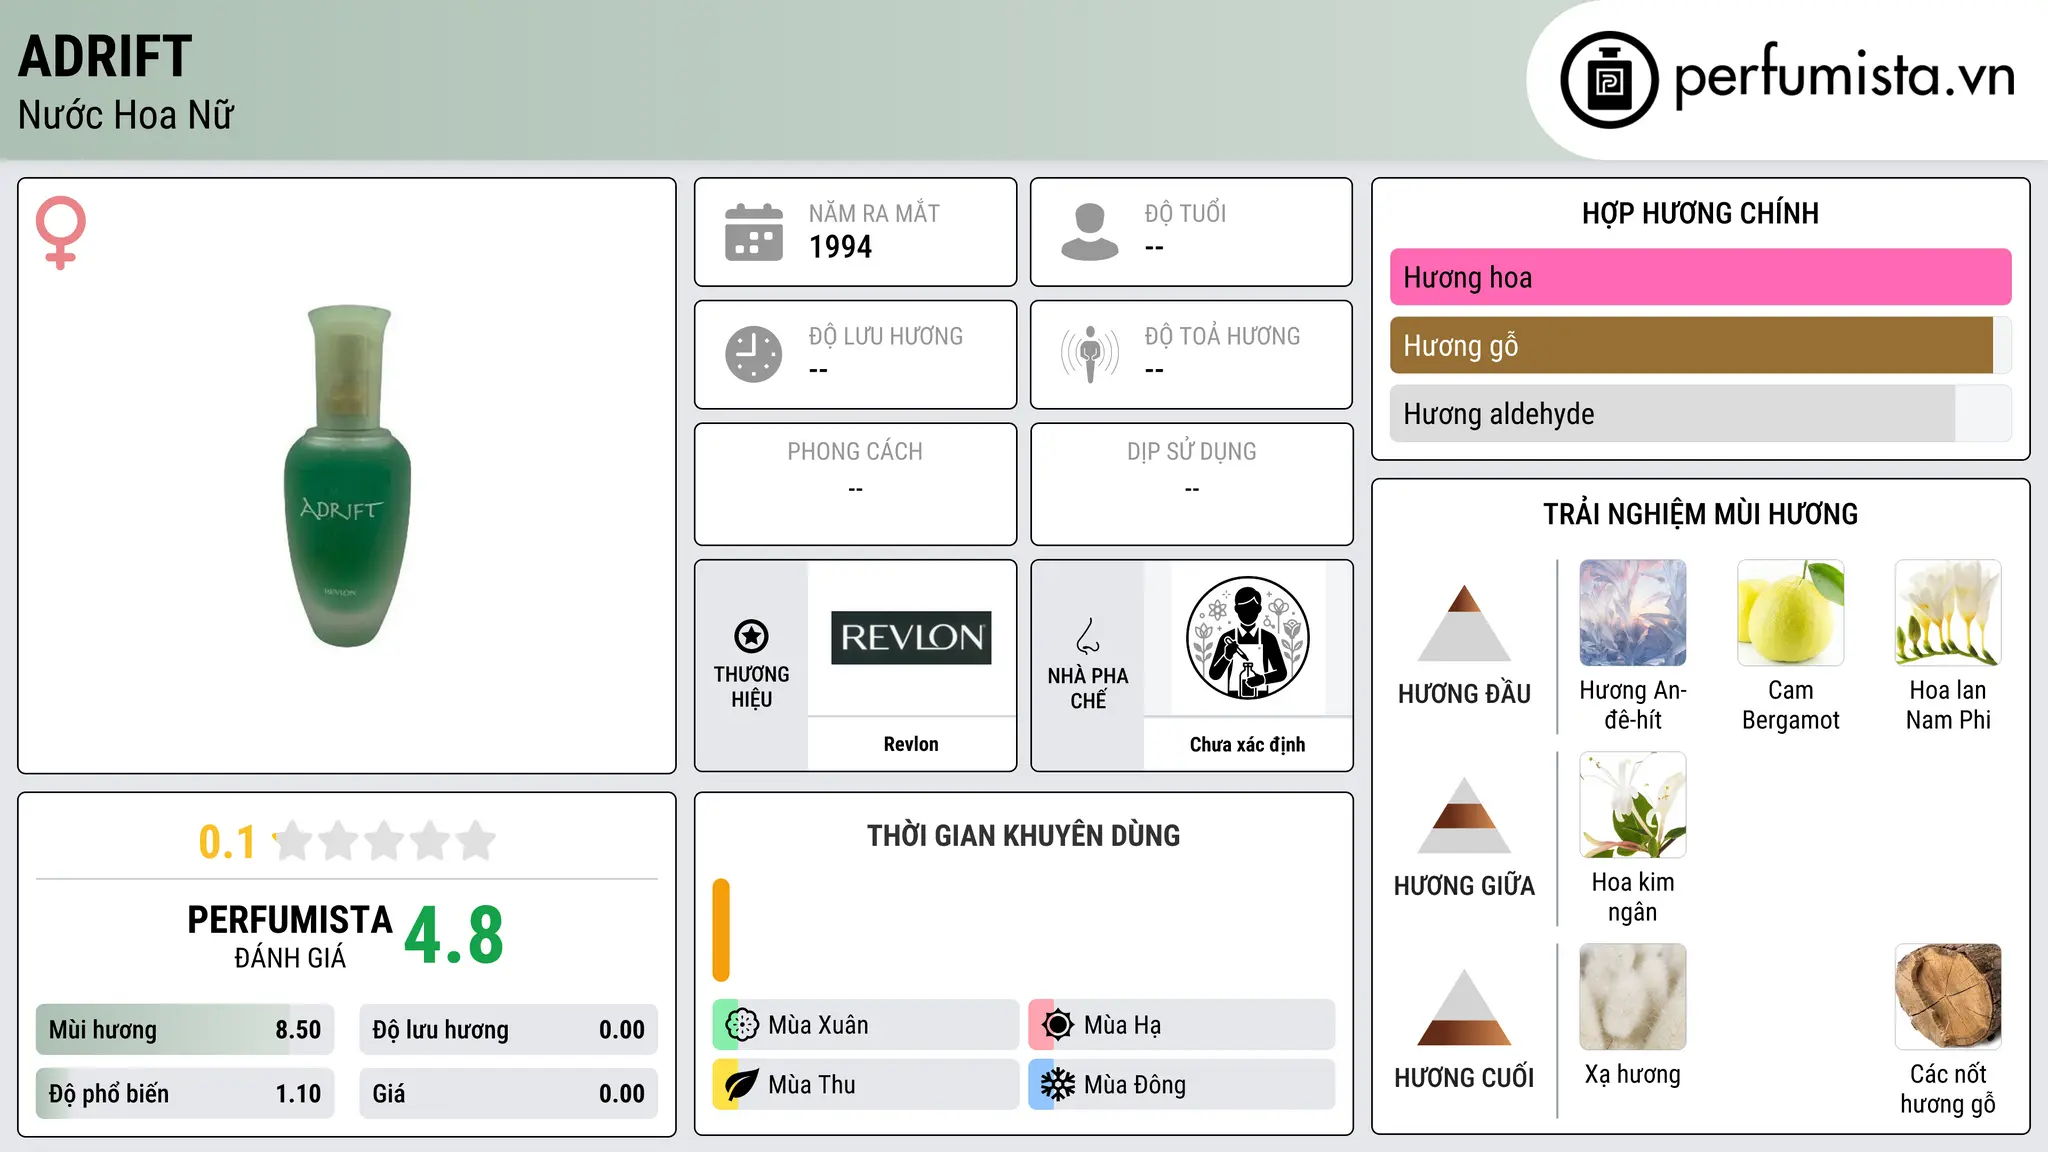The width and height of the screenshot is (2048, 1152).
Task: Click the Dịp Sử Dụng card
Action: click(x=1191, y=484)
